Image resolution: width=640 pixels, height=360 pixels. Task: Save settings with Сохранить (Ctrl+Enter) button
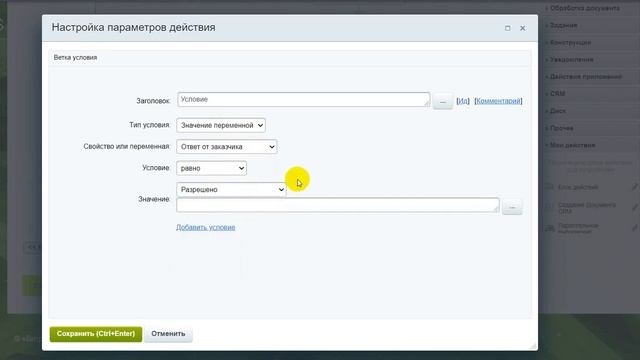click(96, 334)
